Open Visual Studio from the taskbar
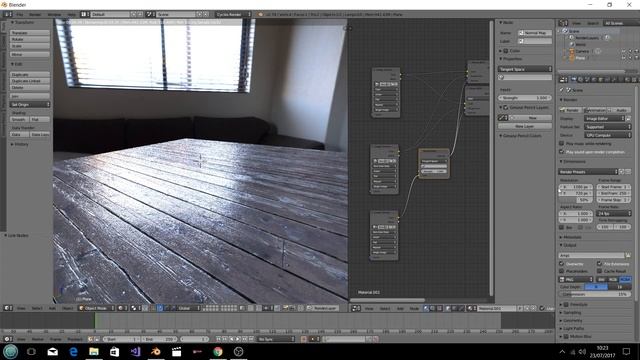The width and height of the screenshot is (640, 360). tap(135, 351)
